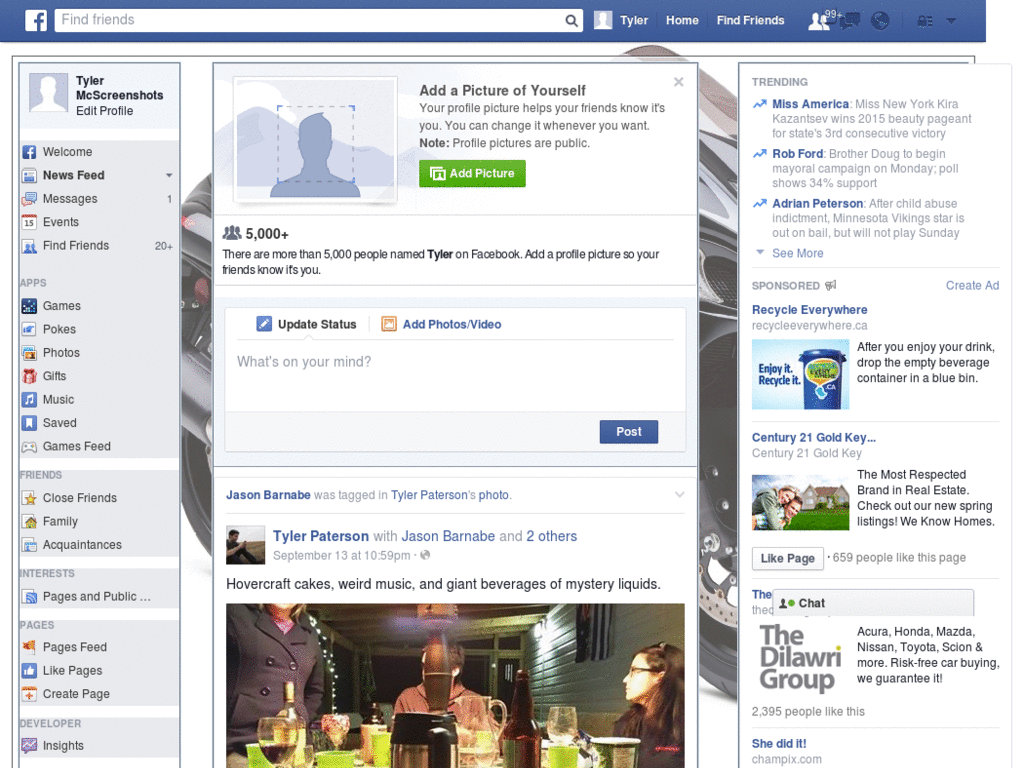
Task: Open the Chat bar
Action: point(873,603)
